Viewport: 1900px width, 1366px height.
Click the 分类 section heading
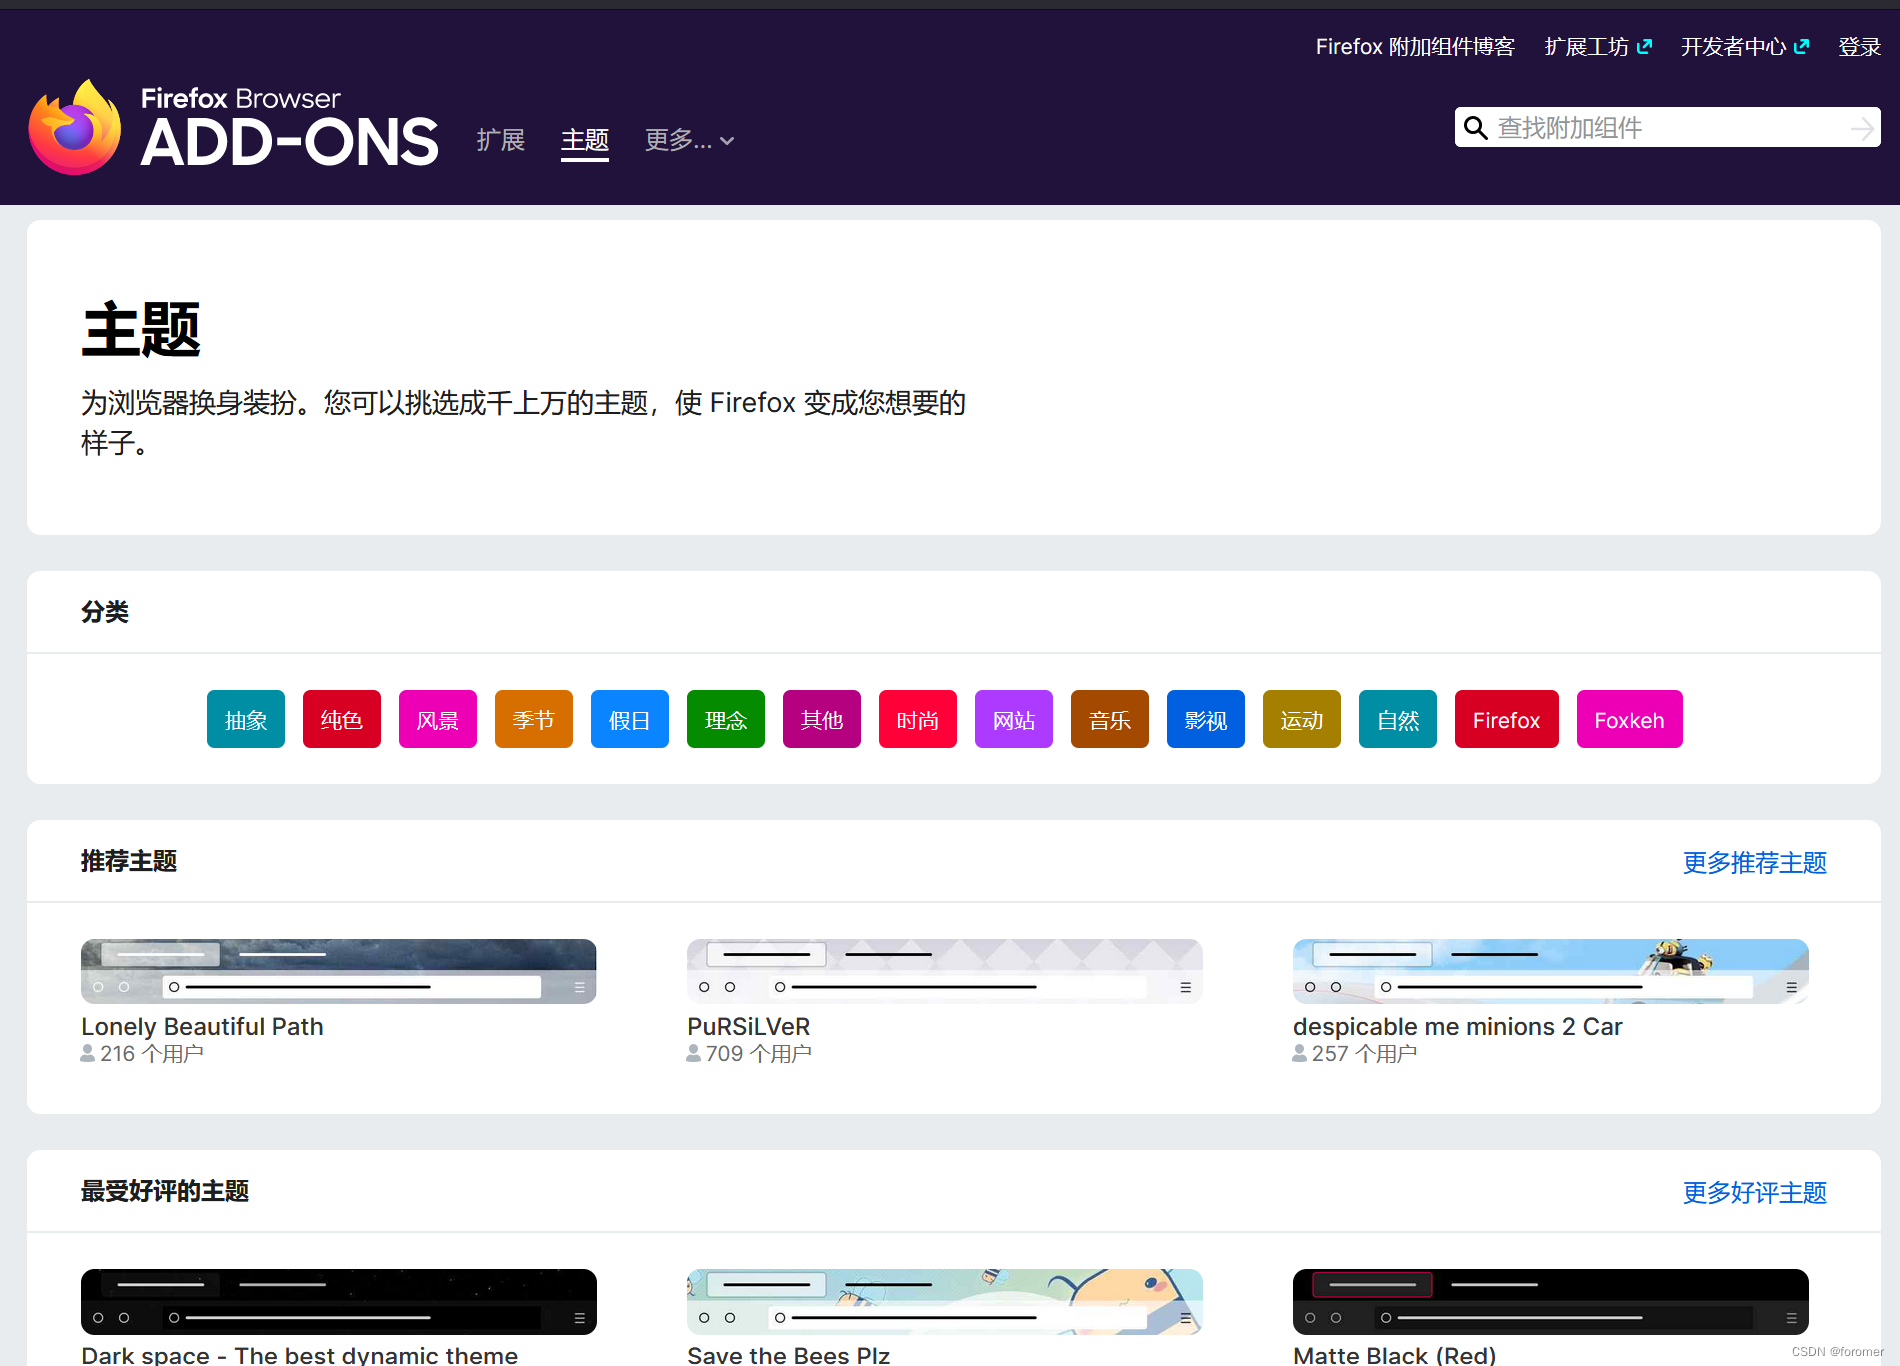[105, 612]
